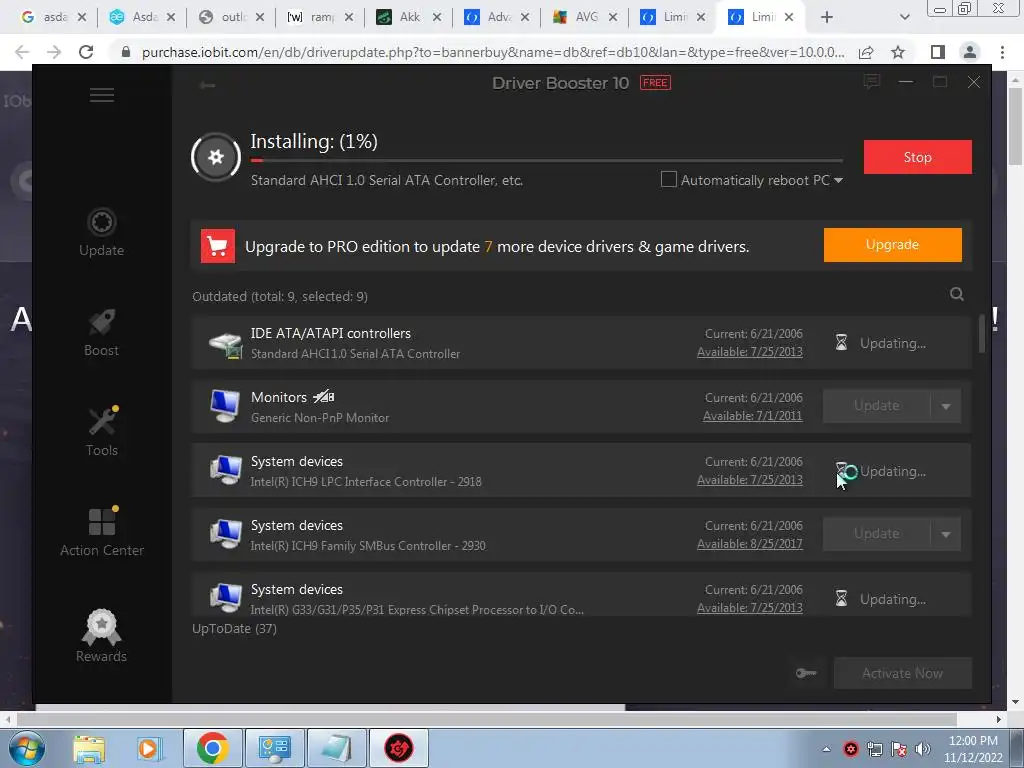Click Update button for SMBus Controller
Image resolution: width=1024 pixels, height=768 pixels.
coord(876,534)
